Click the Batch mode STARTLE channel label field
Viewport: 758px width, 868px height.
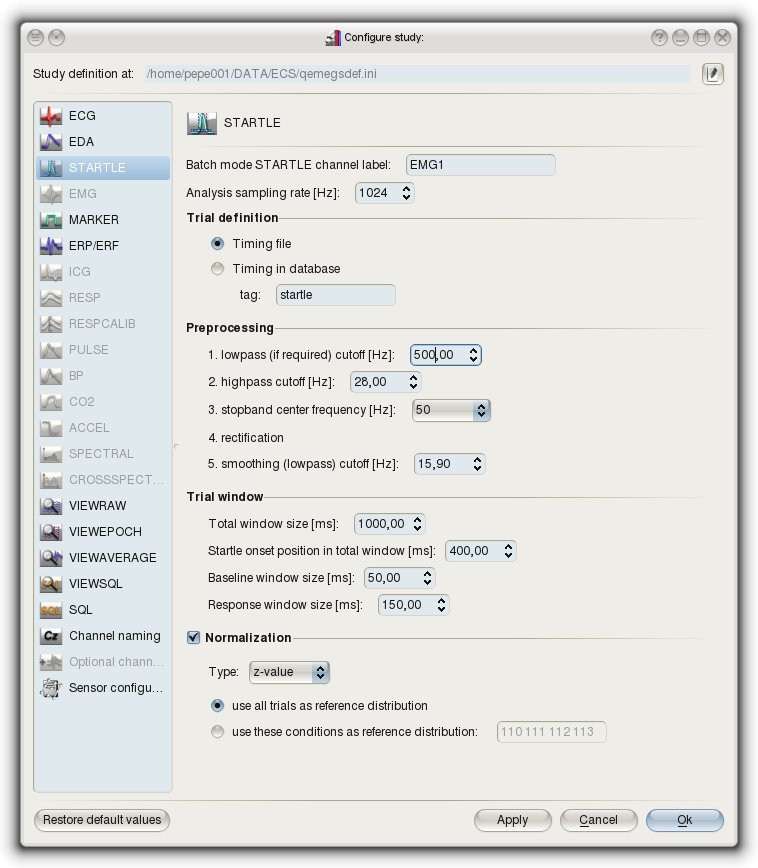(480, 164)
